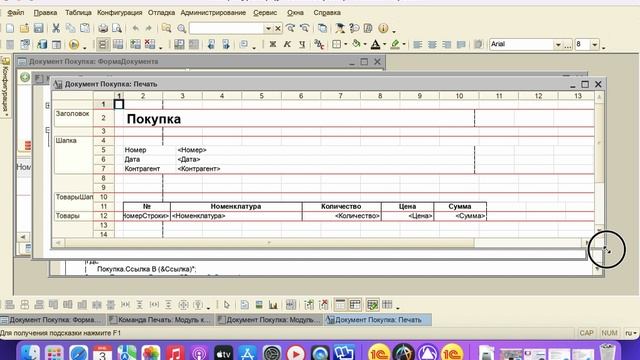The height and width of the screenshot is (360, 640).
Task: Open fill bucket color dropdown
Action: 365,44
